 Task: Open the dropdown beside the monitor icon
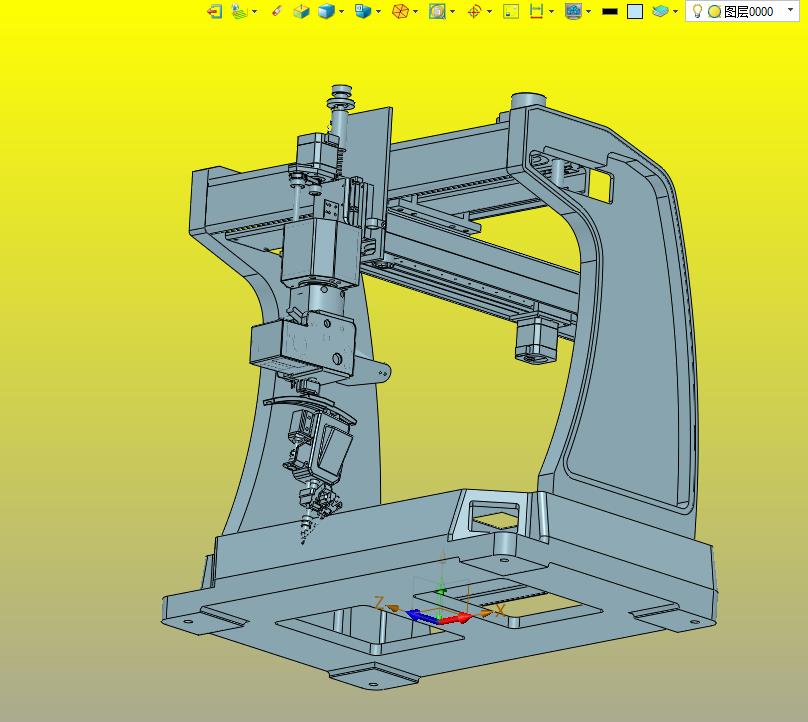(x=588, y=11)
